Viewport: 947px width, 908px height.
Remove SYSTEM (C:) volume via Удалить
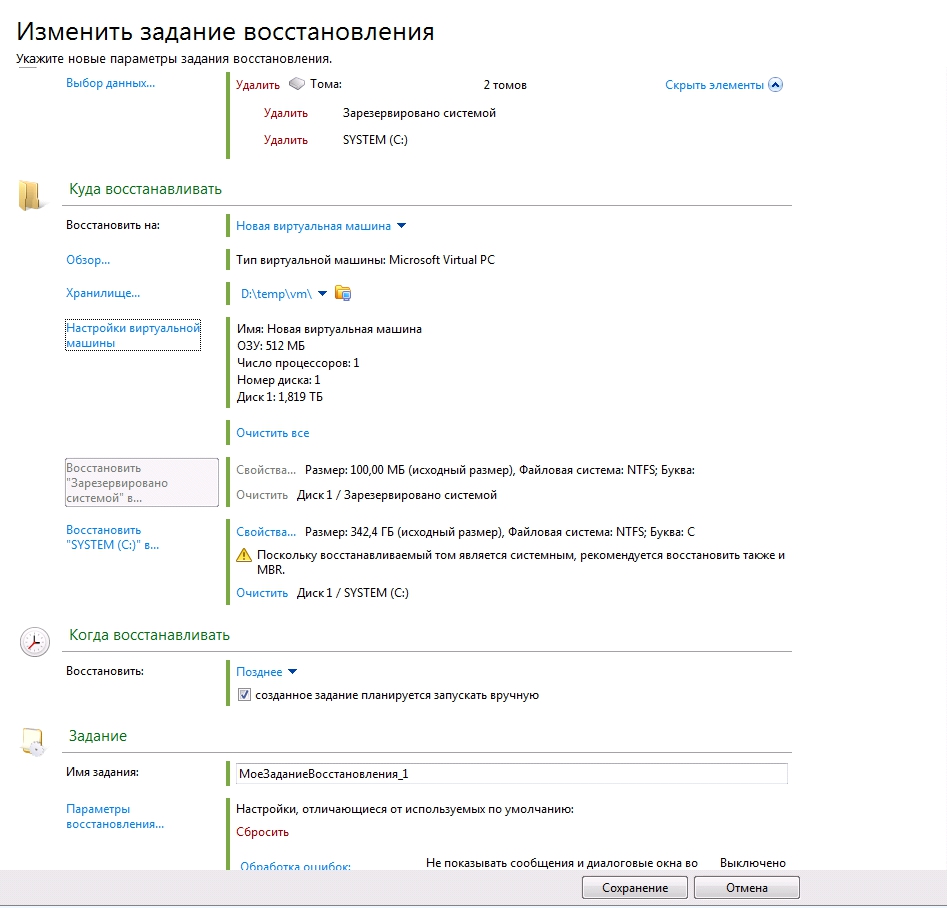(x=286, y=140)
